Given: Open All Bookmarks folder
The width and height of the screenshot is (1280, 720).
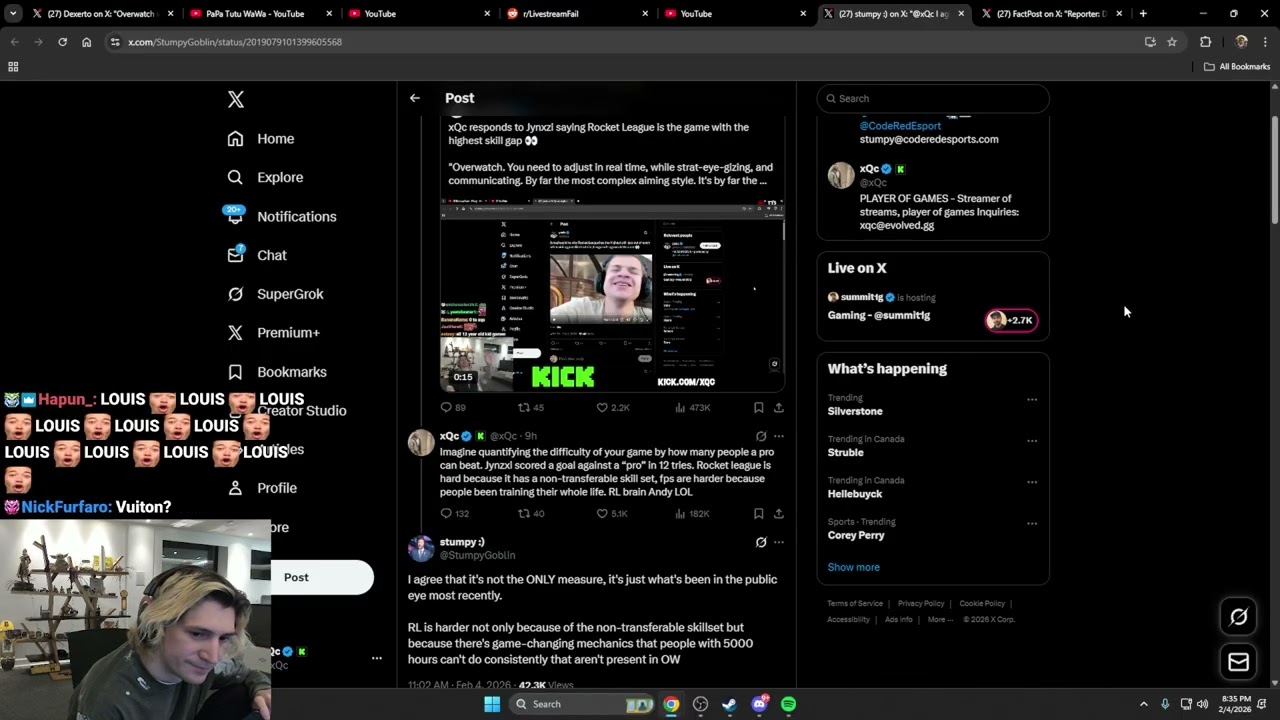Looking at the screenshot, I should (x=1236, y=67).
